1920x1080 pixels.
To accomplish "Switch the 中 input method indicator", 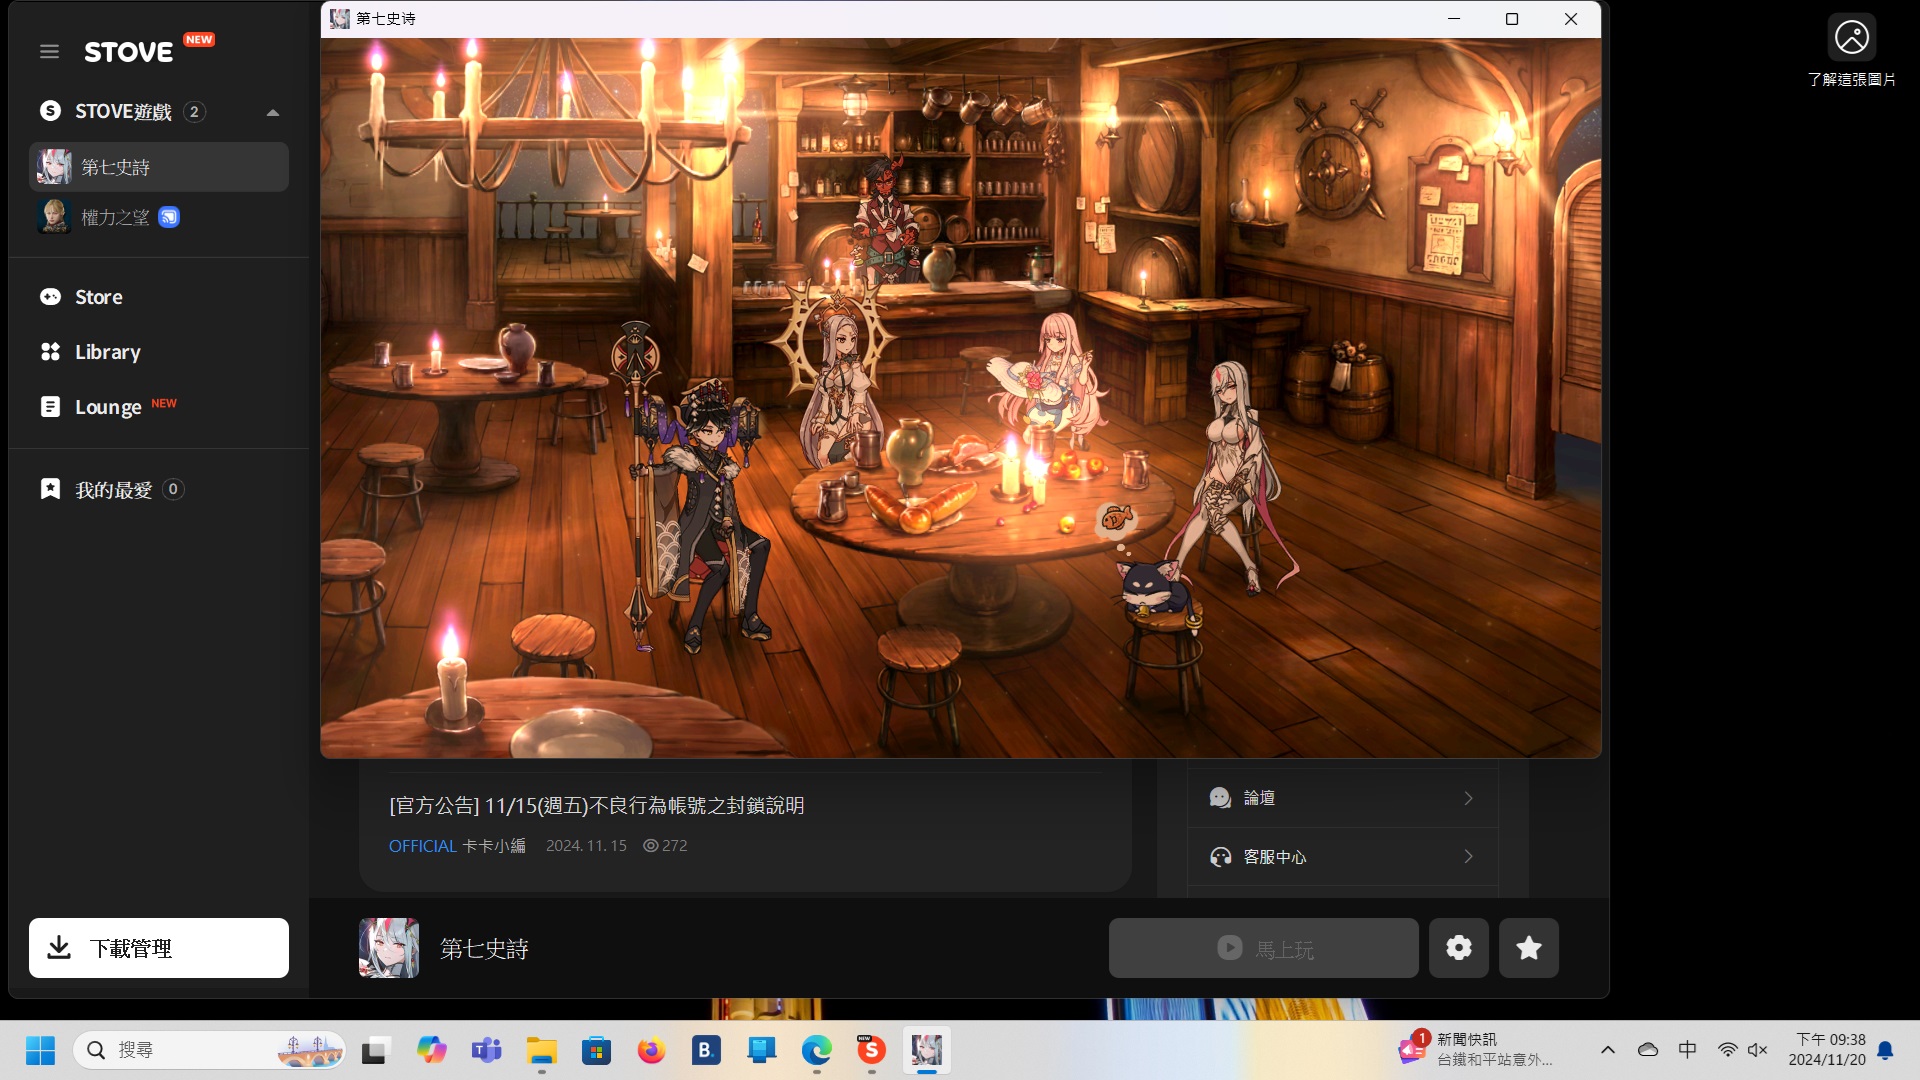I will coord(1688,1050).
